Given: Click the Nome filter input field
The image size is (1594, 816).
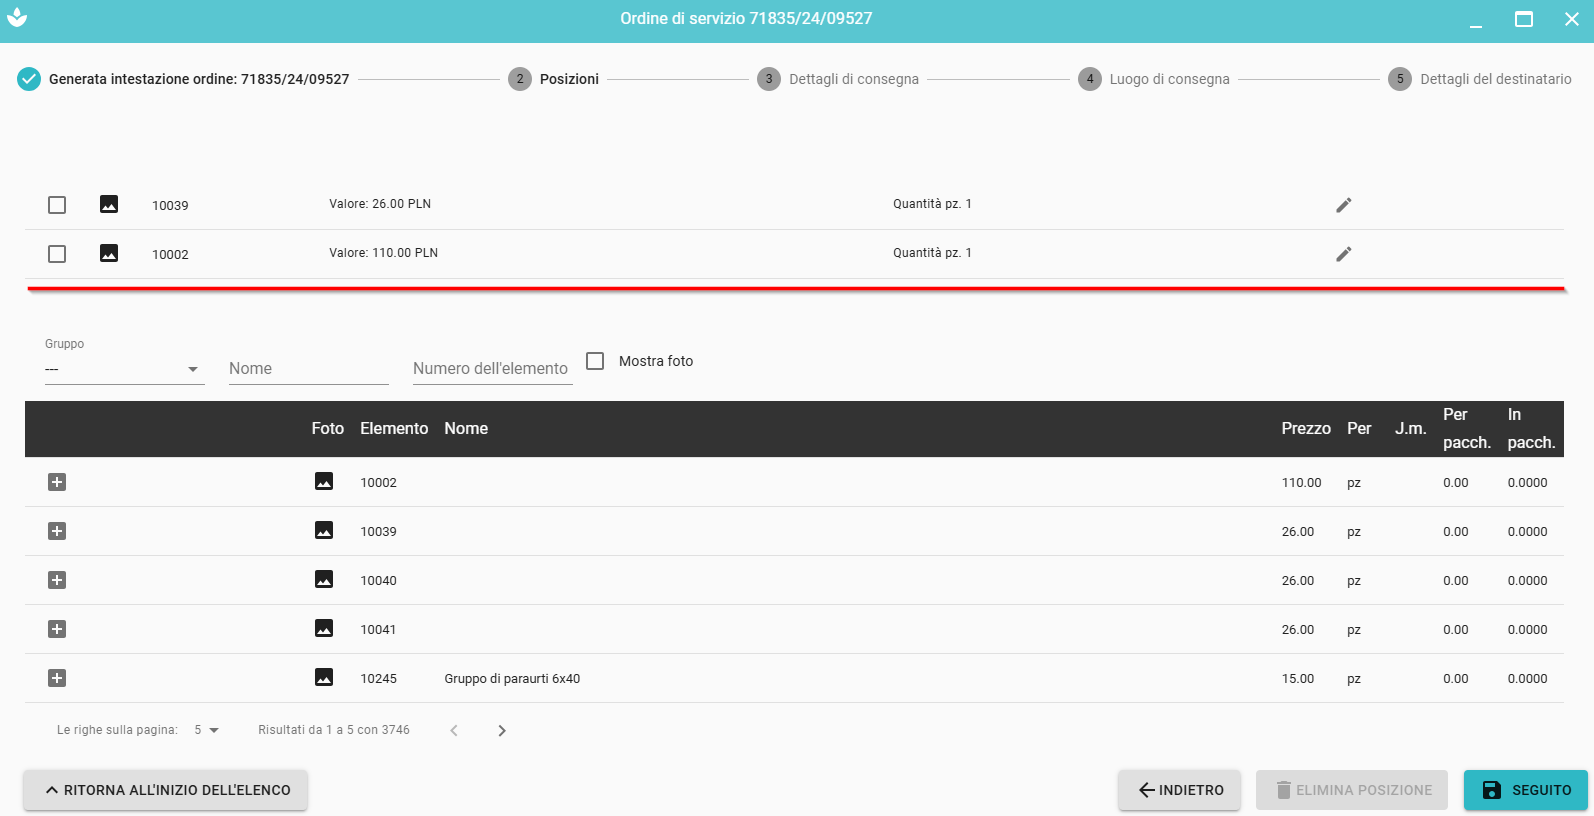Looking at the screenshot, I should [308, 369].
